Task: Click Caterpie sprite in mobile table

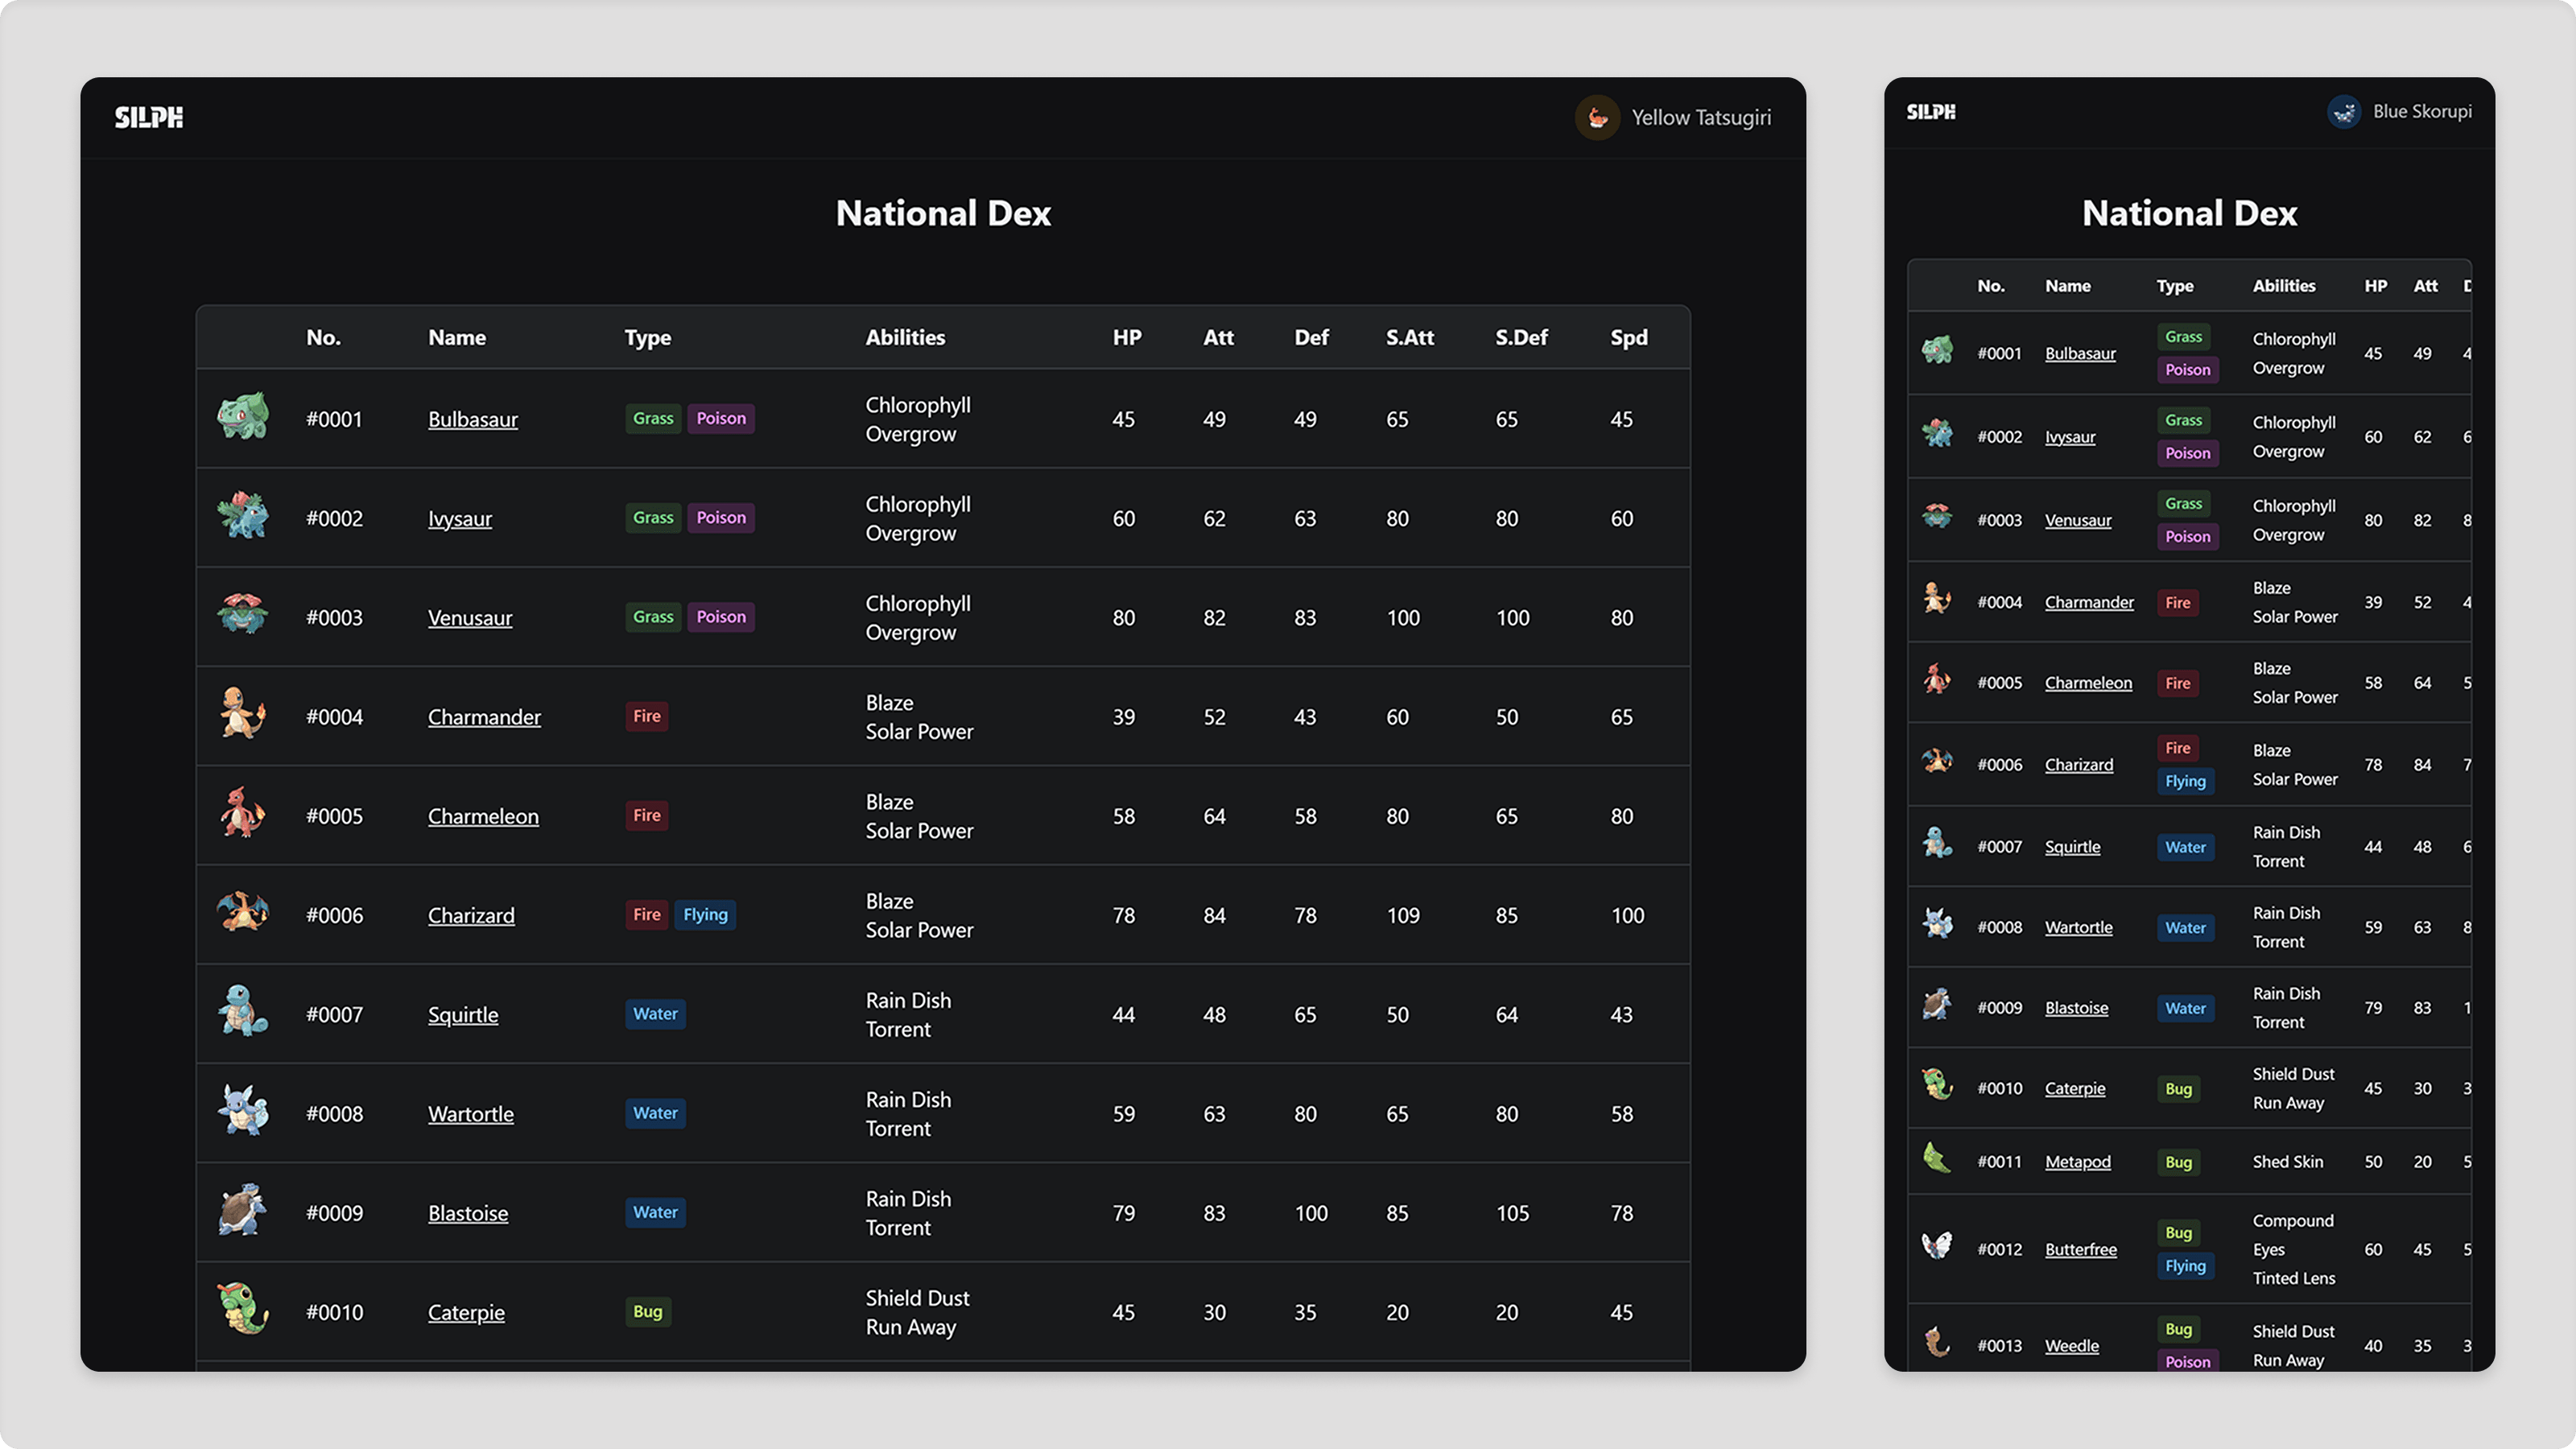Action: click(x=1937, y=1086)
